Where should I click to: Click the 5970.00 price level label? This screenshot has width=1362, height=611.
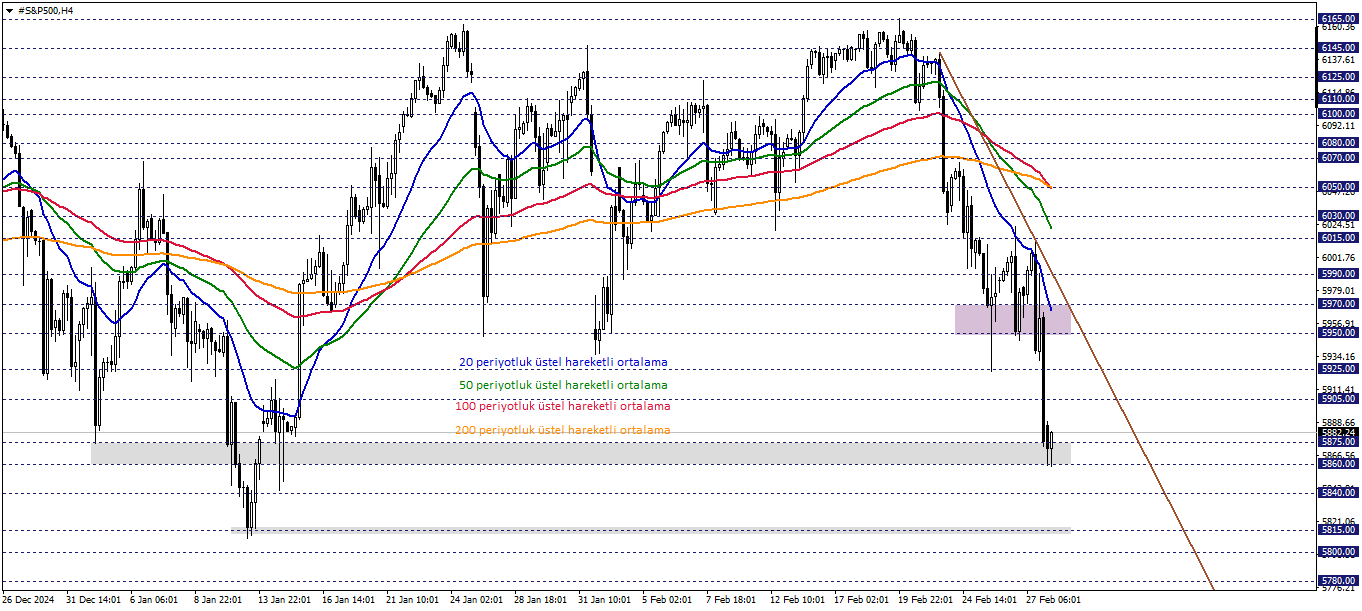click(x=1338, y=303)
